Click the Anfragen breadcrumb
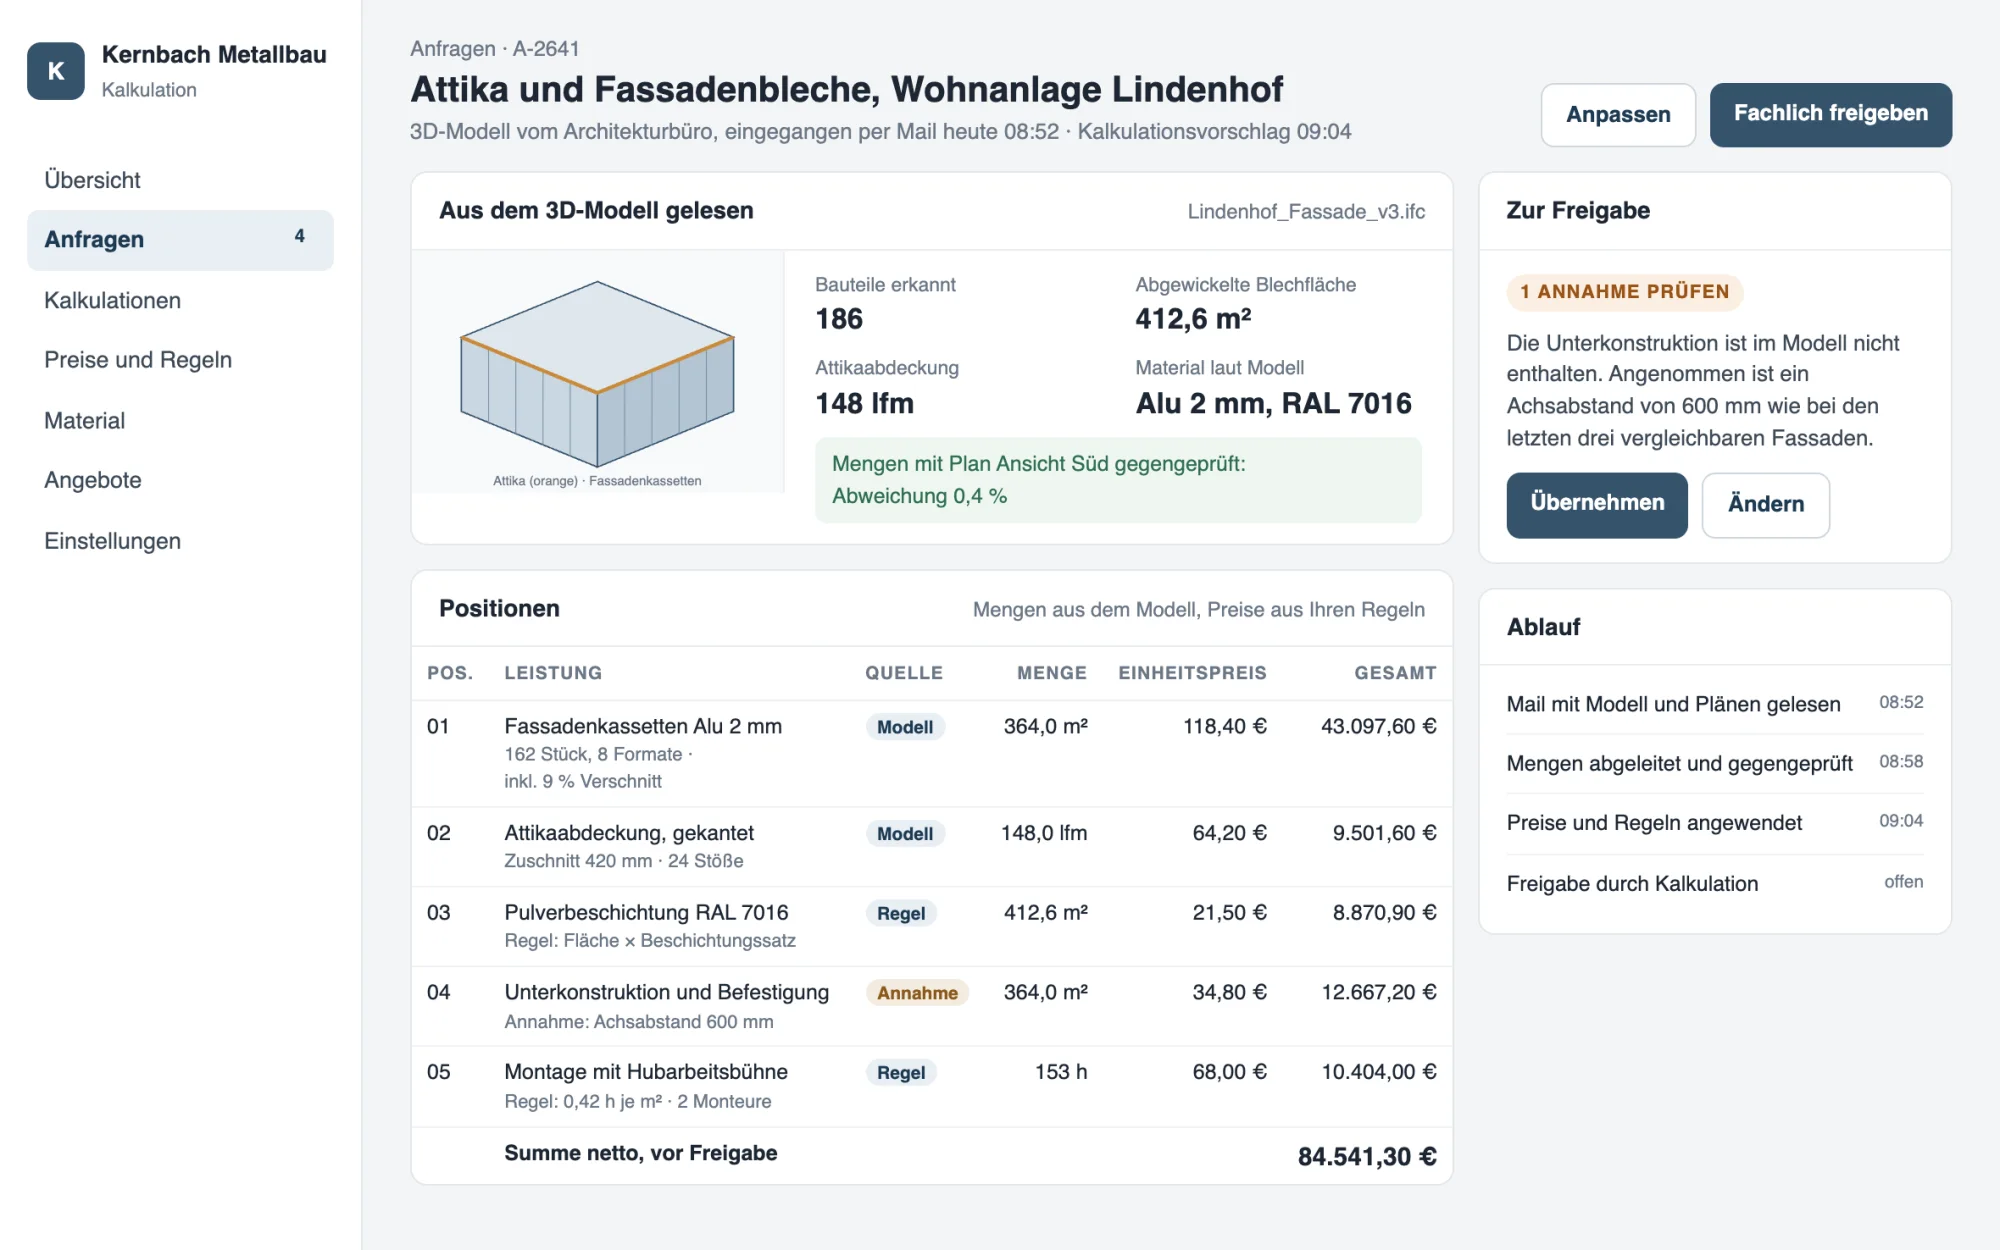 pos(453,49)
